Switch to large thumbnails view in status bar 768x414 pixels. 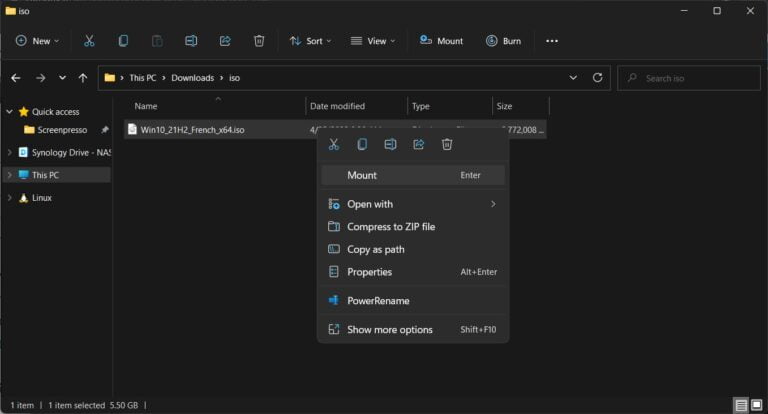point(756,405)
